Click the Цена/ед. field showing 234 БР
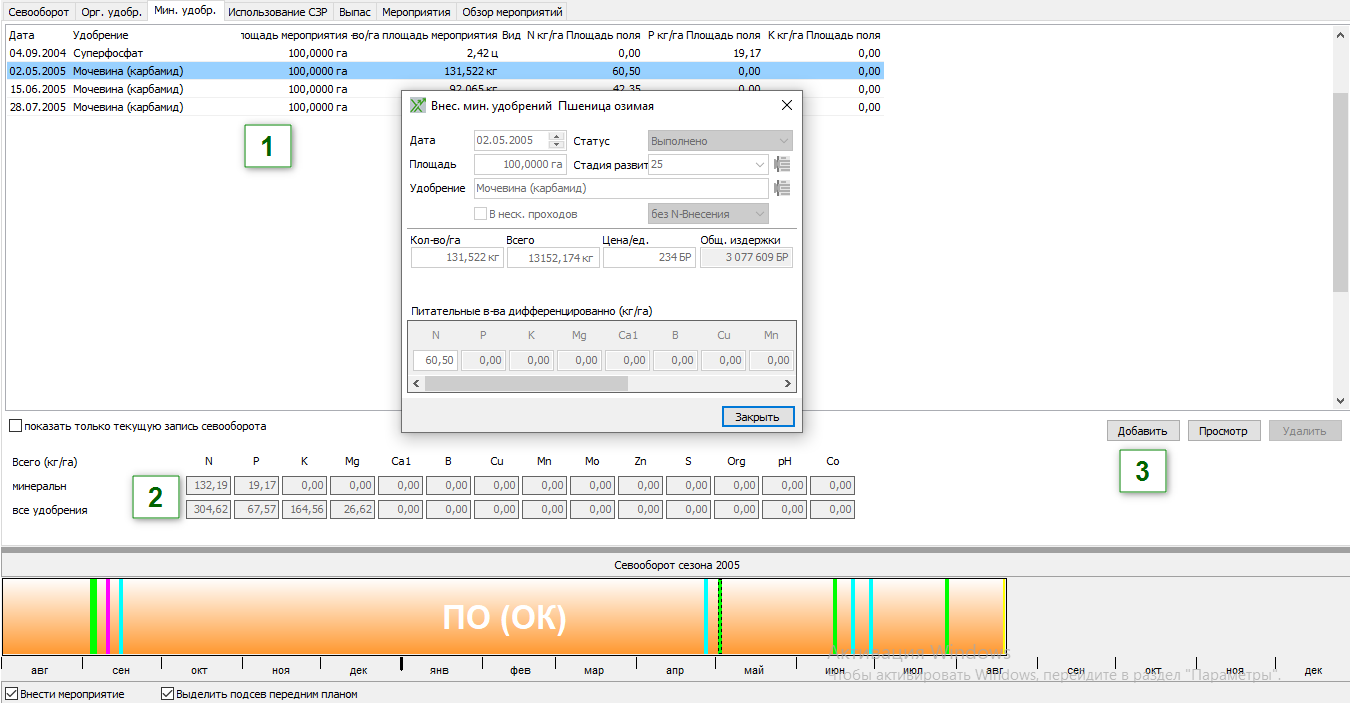1350x703 pixels. [x=649, y=258]
